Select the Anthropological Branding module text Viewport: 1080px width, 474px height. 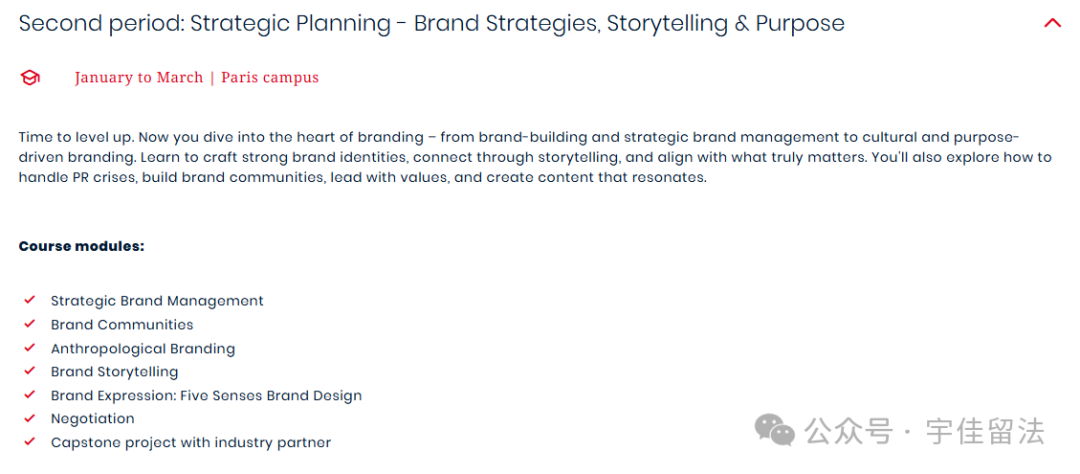pos(143,349)
